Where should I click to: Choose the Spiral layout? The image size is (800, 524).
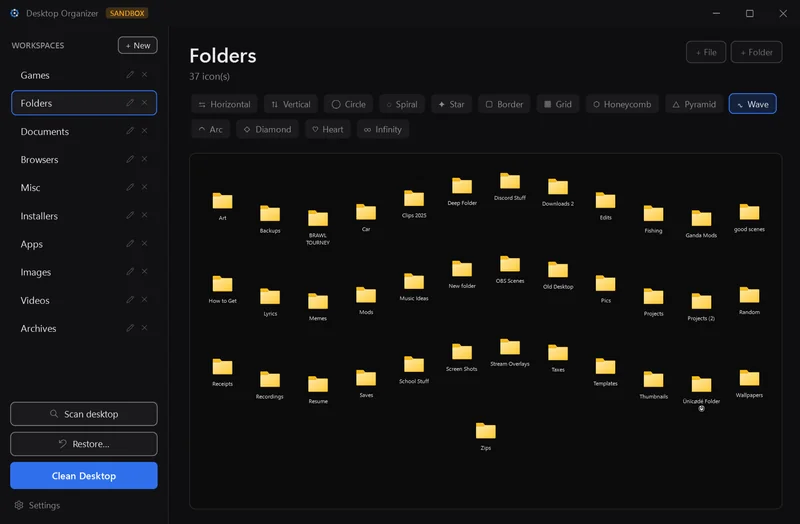point(402,104)
